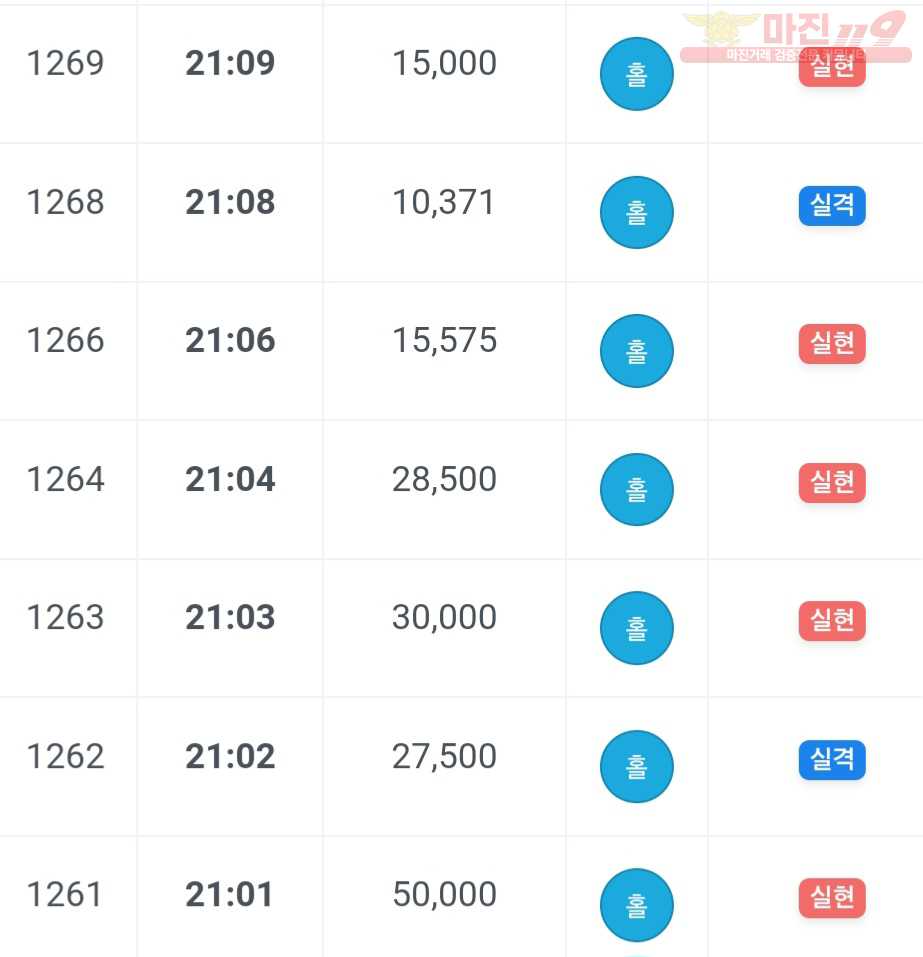This screenshot has width=923, height=957.
Task: Tap the 홀 circle next to 50,000
Action: (x=637, y=905)
